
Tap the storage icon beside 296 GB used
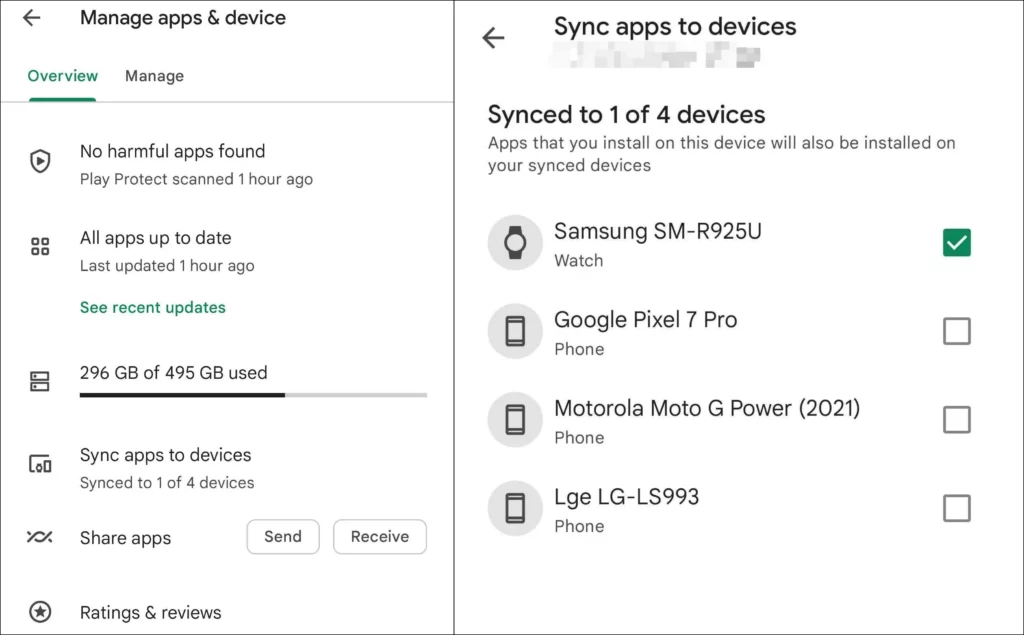click(x=40, y=382)
